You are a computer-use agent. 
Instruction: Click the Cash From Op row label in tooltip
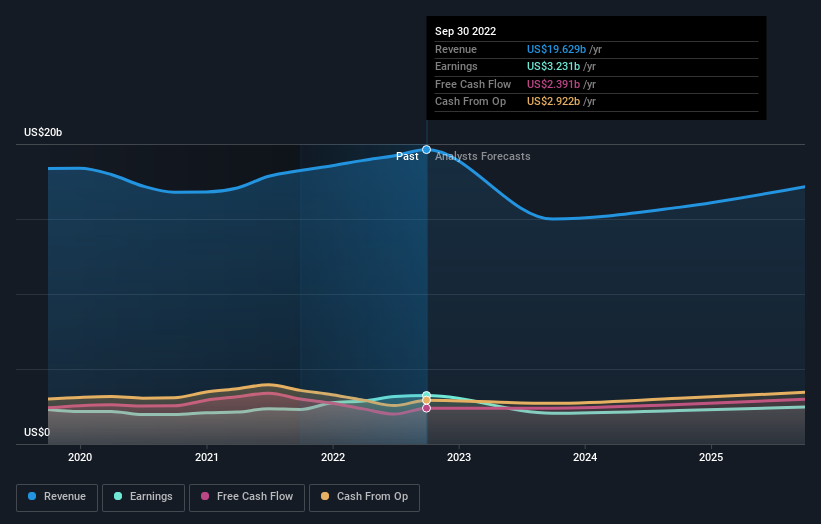pos(470,102)
